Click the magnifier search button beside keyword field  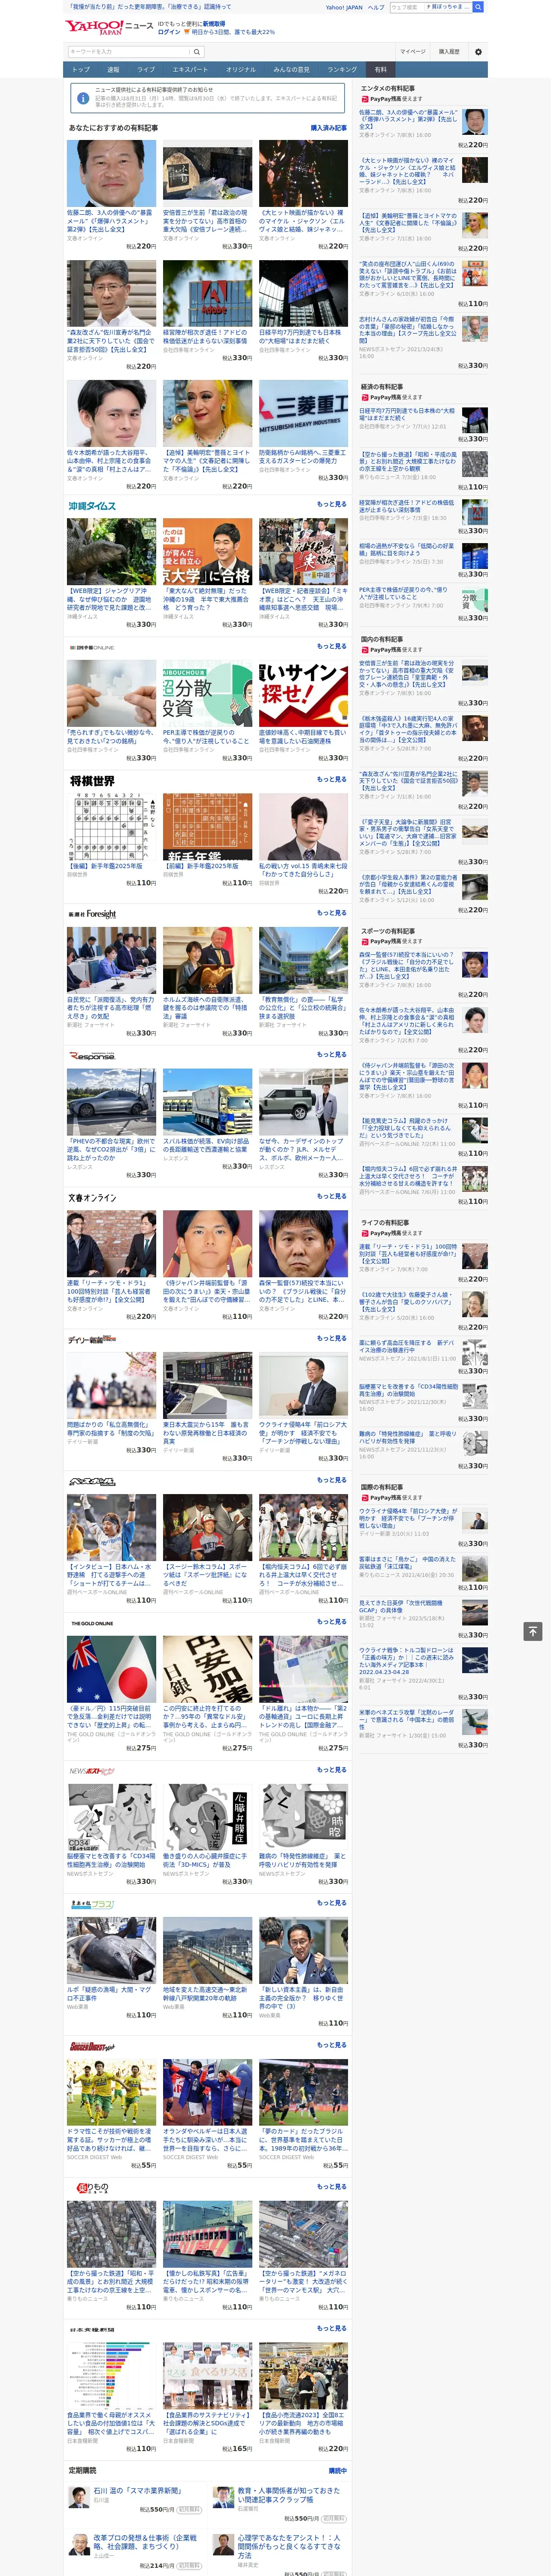pos(197,52)
